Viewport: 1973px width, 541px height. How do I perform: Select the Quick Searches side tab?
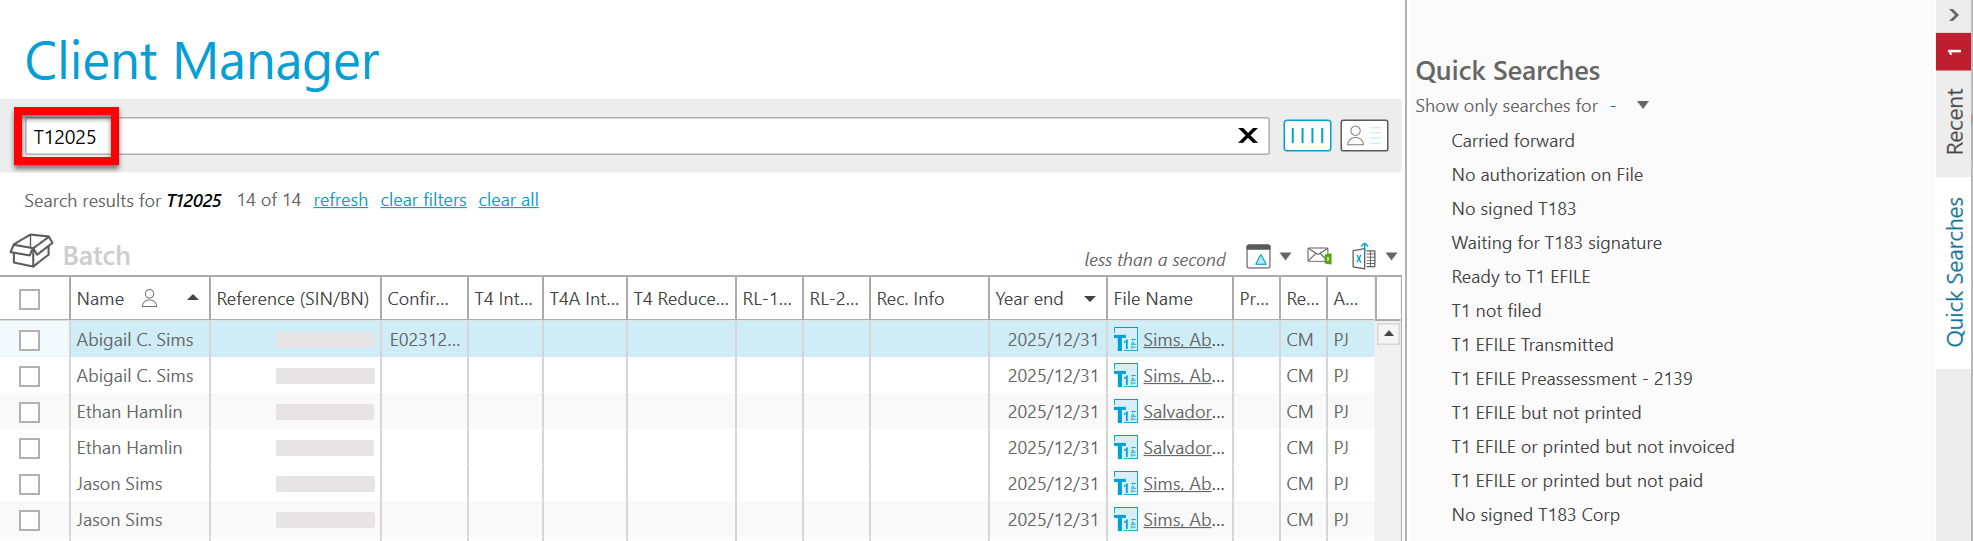click(1954, 272)
